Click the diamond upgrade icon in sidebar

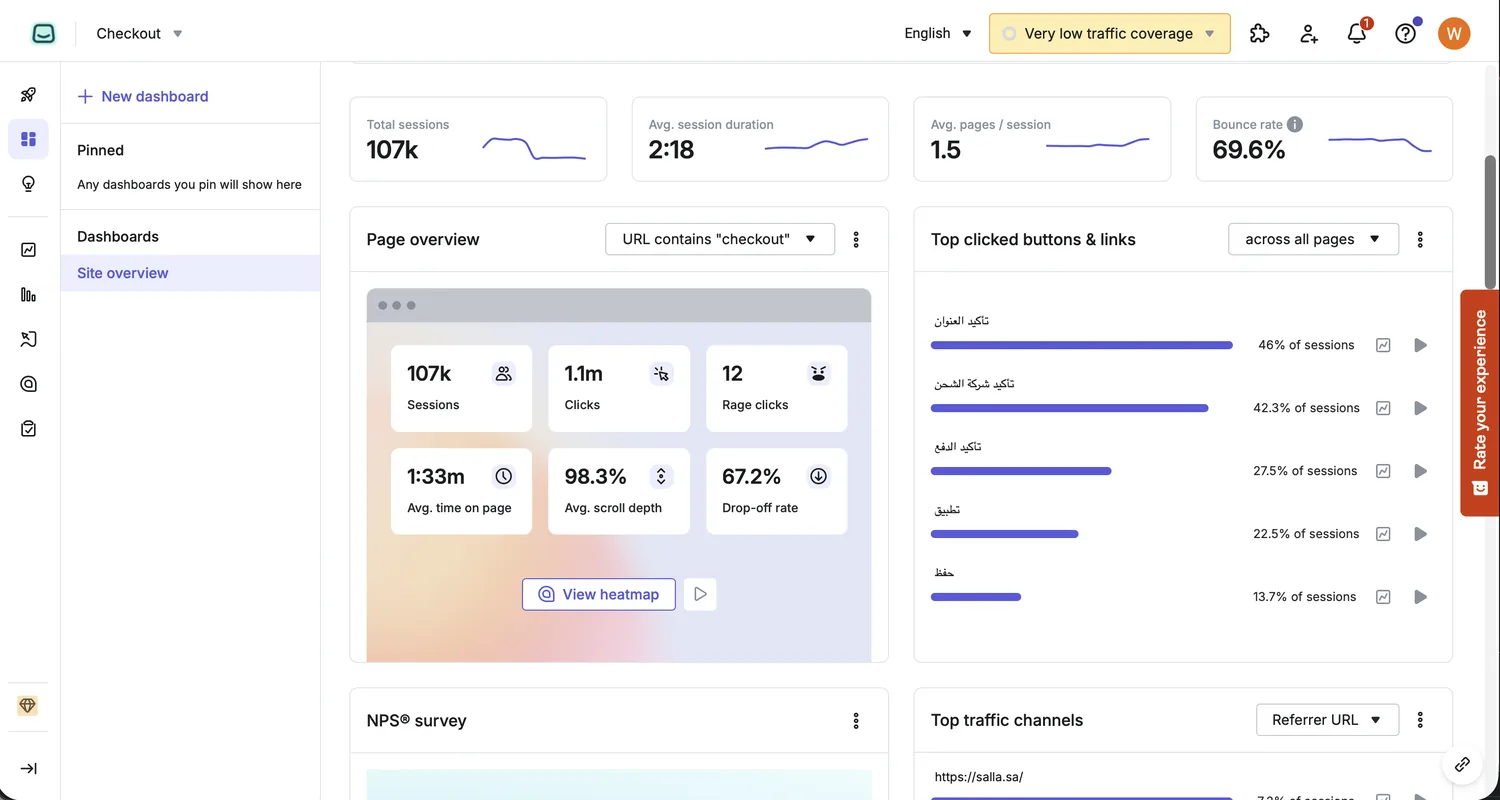coord(28,706)
